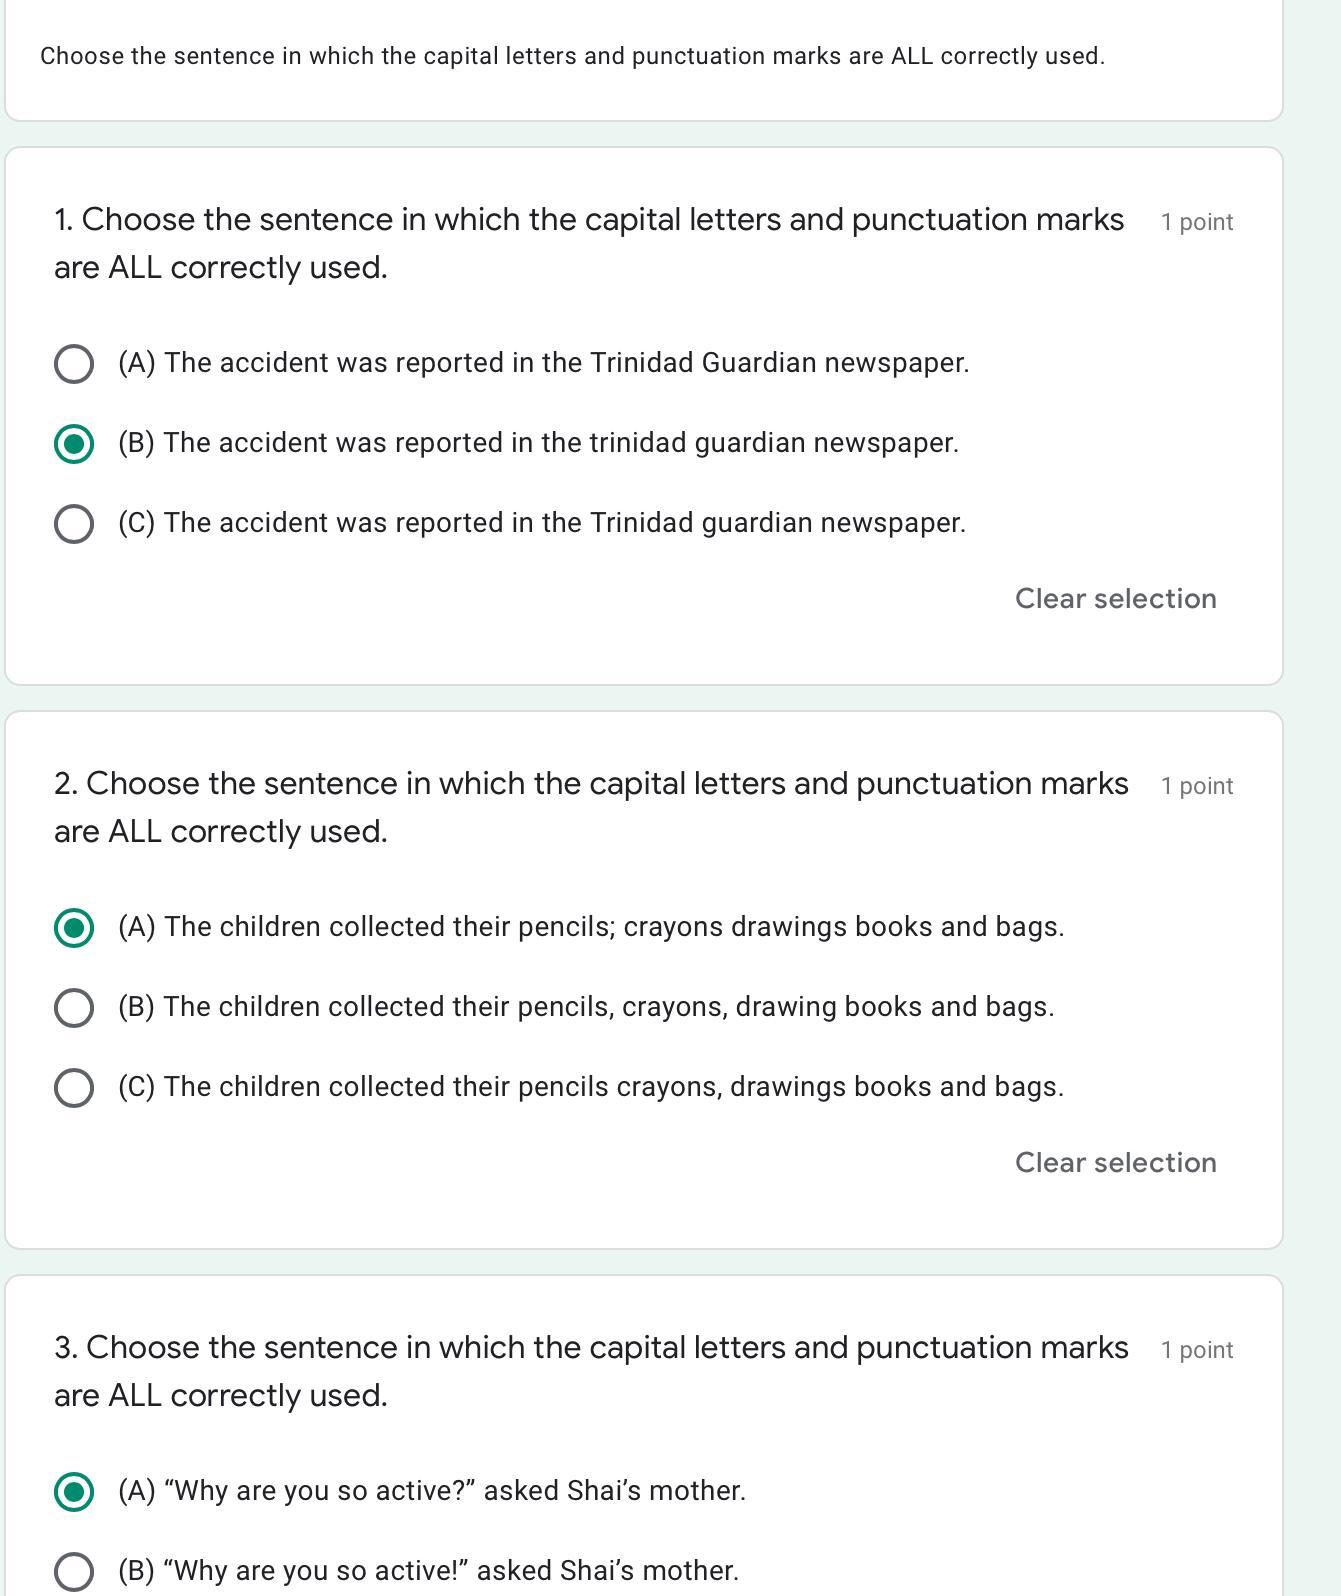Select radio for (B) trinidad guardian sentence
The width and height of the screenshot is (1341, 1596).
tap(74, 443)
